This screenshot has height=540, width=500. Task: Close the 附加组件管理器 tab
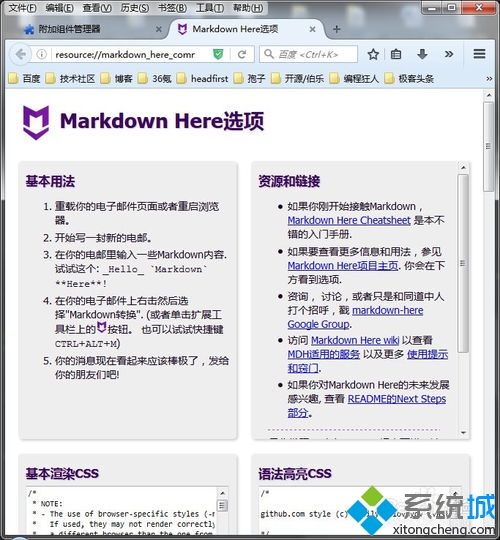coord(158,29)
